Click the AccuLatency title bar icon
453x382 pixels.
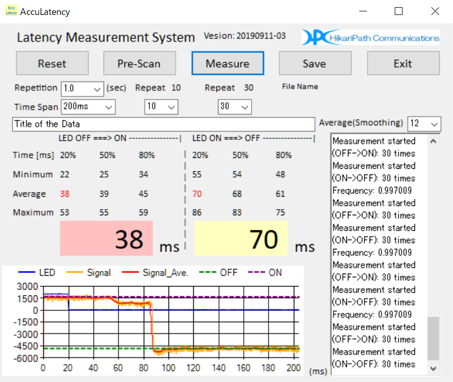pyautogui.click(x=11, y=11)
